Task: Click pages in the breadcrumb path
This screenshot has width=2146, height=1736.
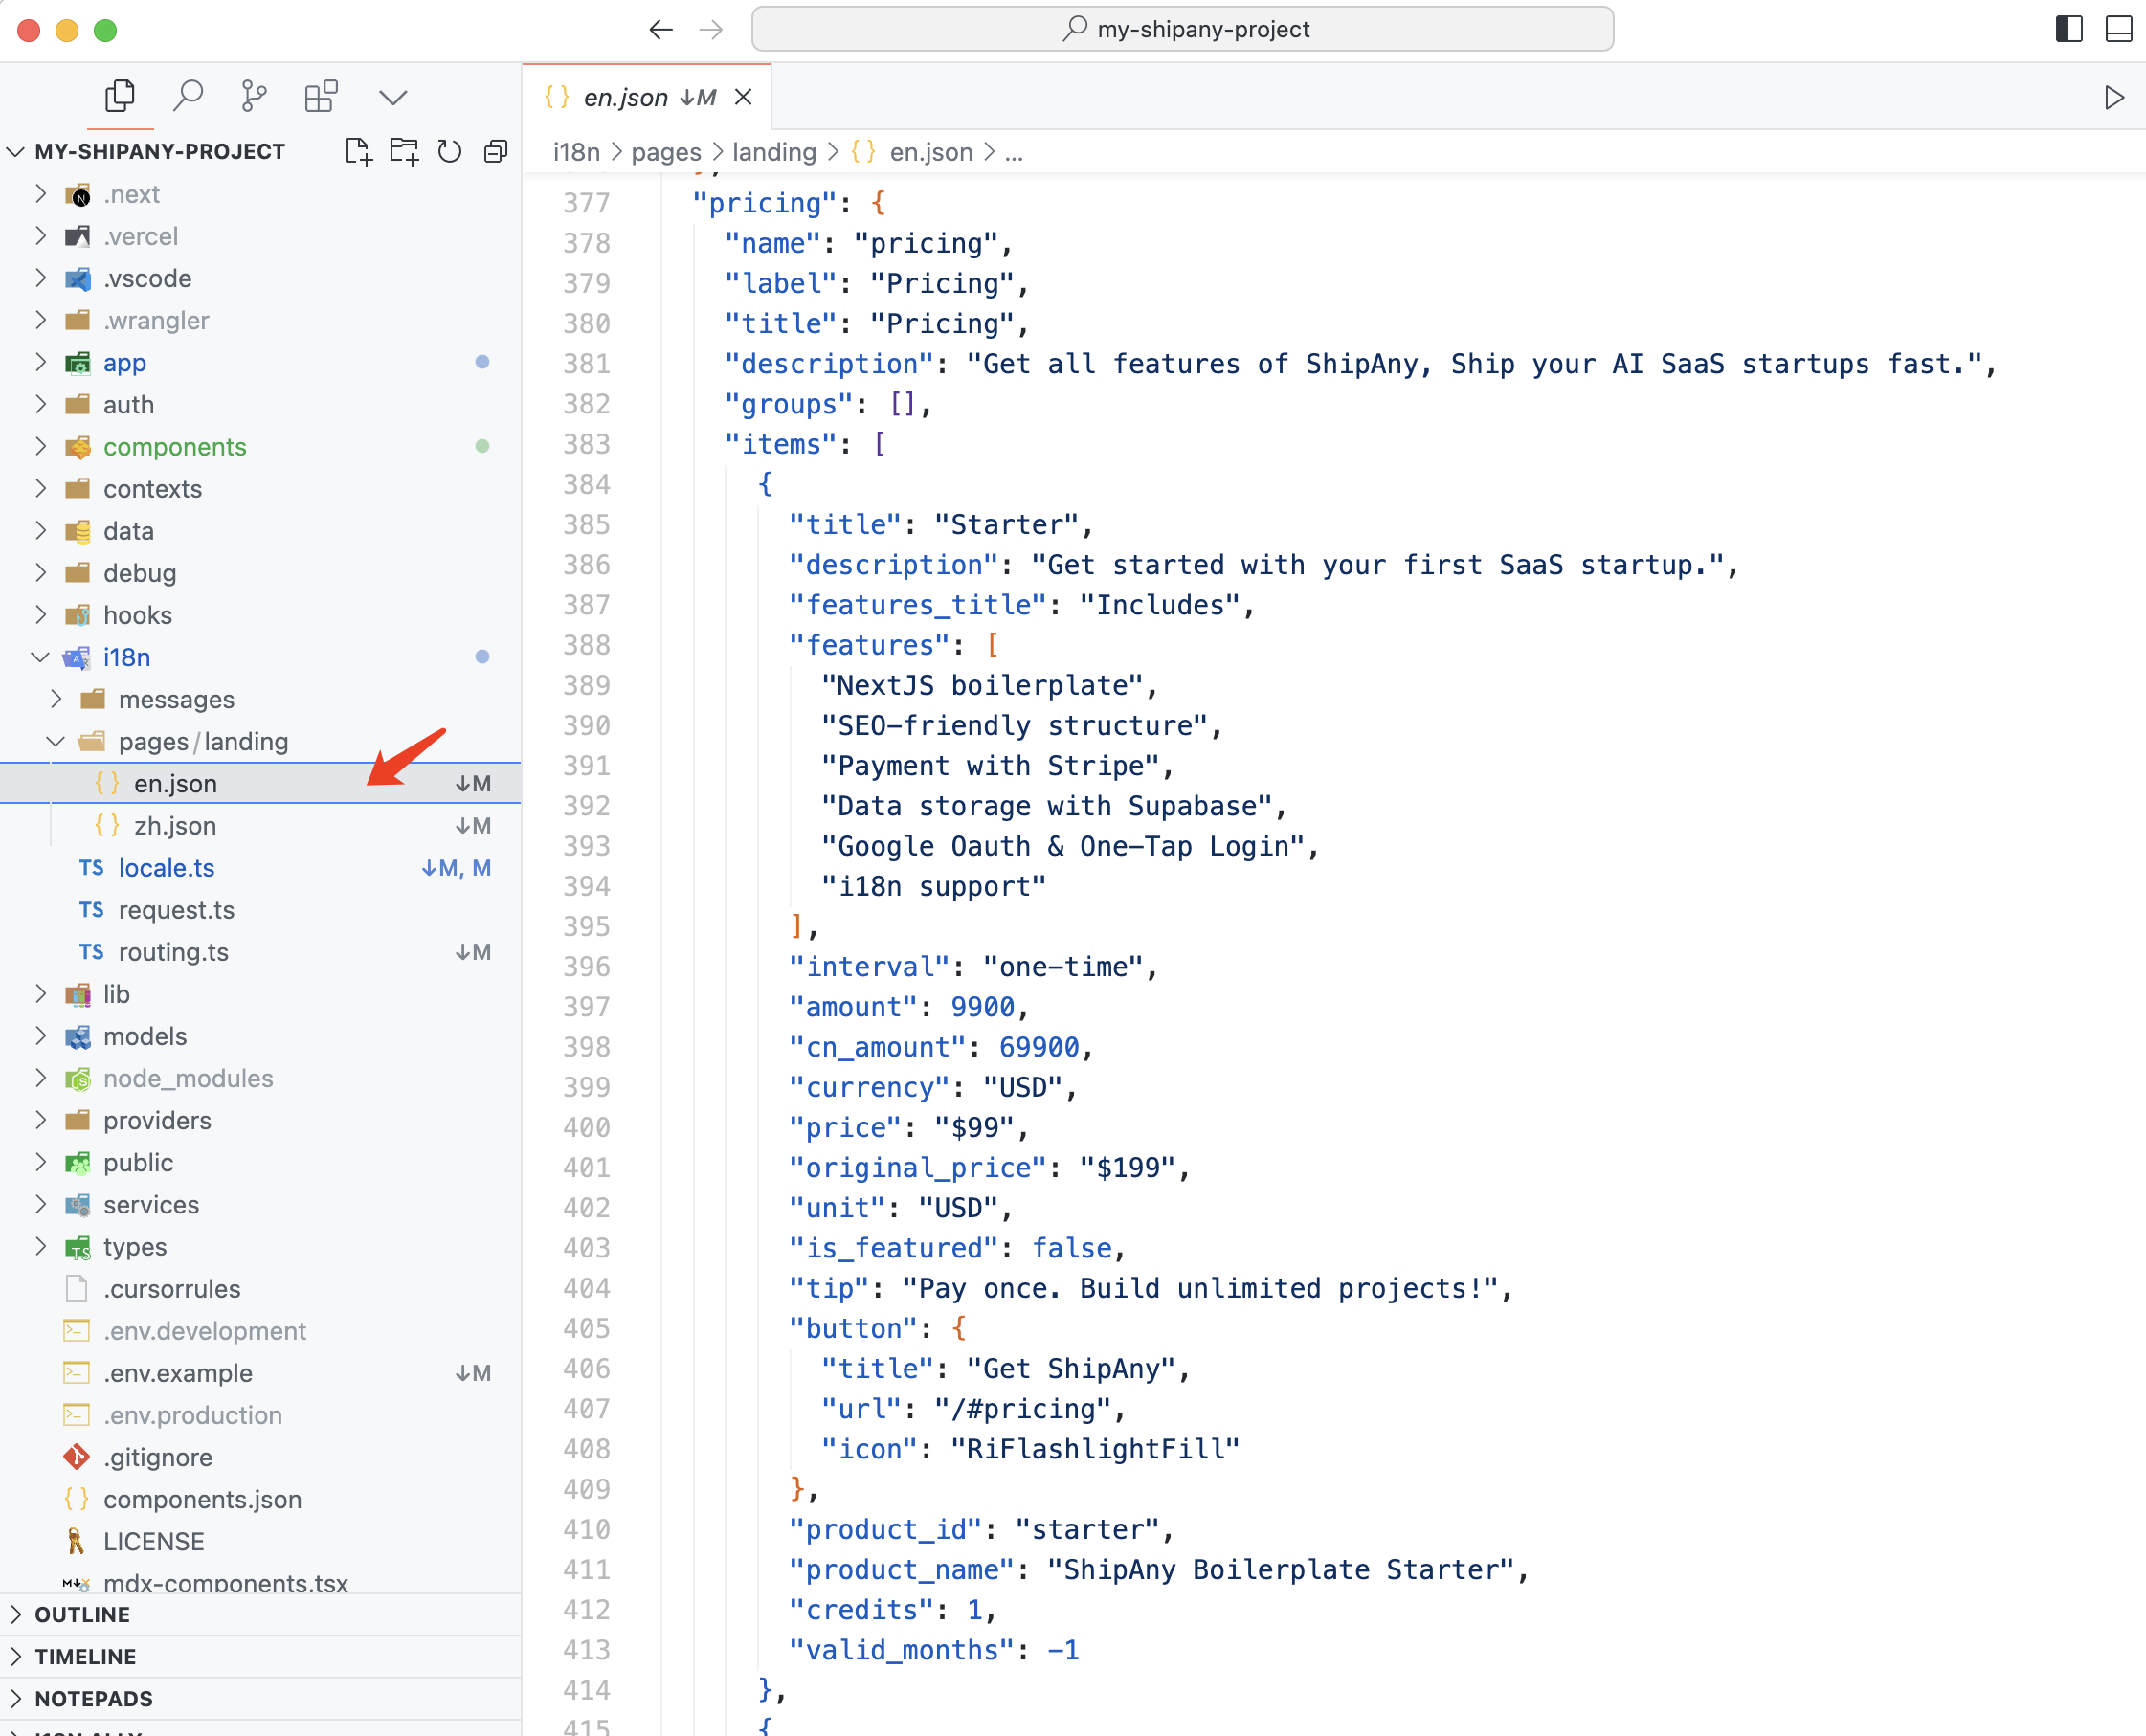Action: [666, 152]
